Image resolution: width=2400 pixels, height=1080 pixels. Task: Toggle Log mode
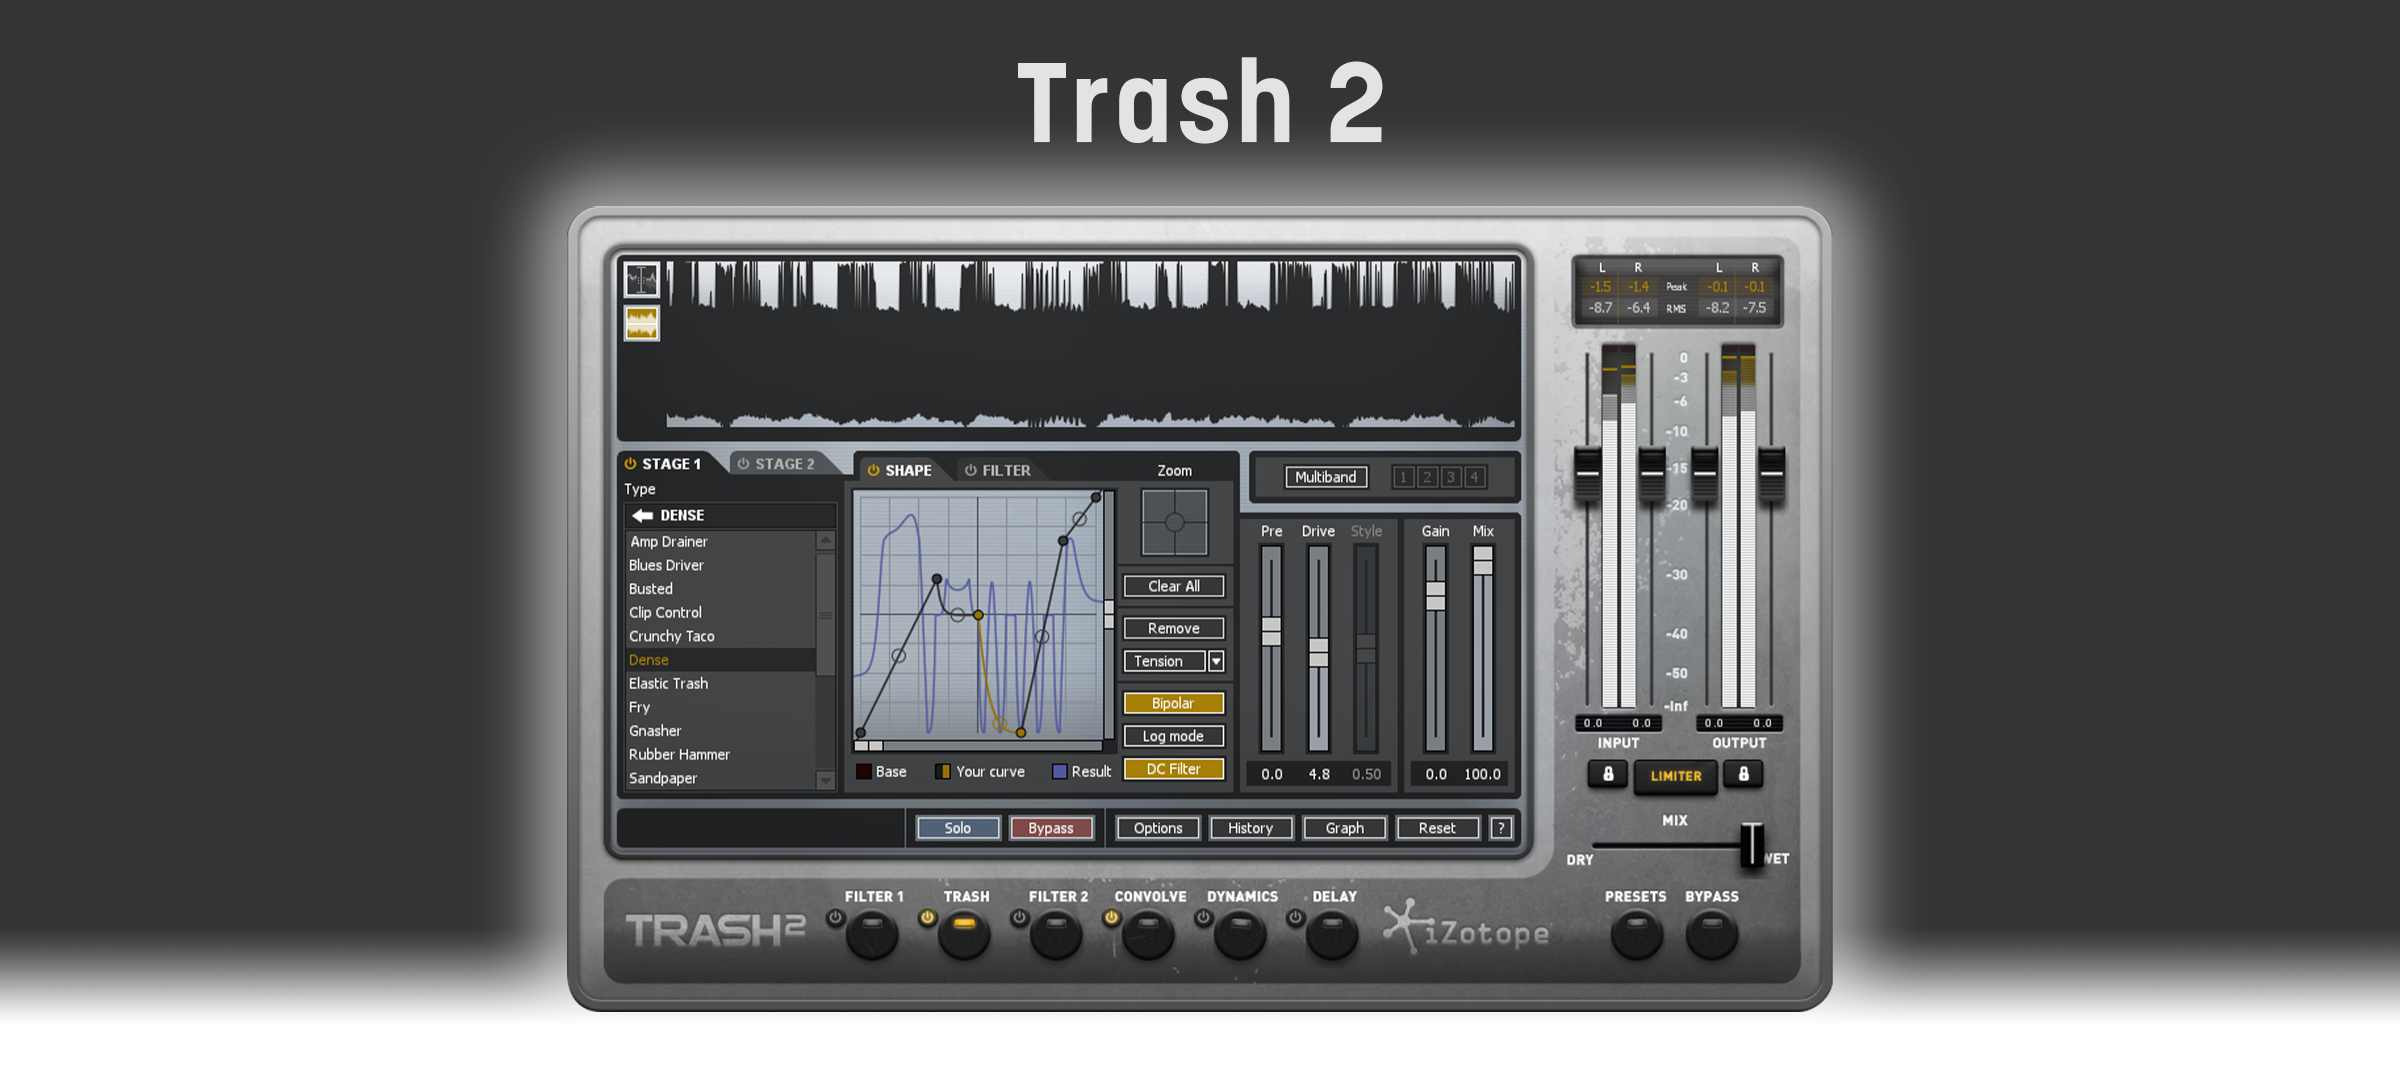[1174, 736]
